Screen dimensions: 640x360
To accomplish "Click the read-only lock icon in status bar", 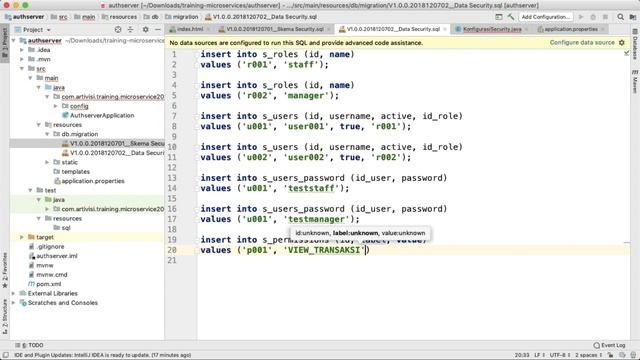I will point(611,355).
